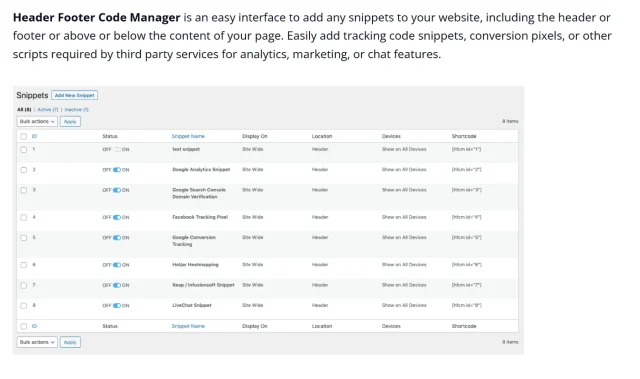Click the top Apply button
The height and width of the screenshot is (379, 640).
(70, 122)
